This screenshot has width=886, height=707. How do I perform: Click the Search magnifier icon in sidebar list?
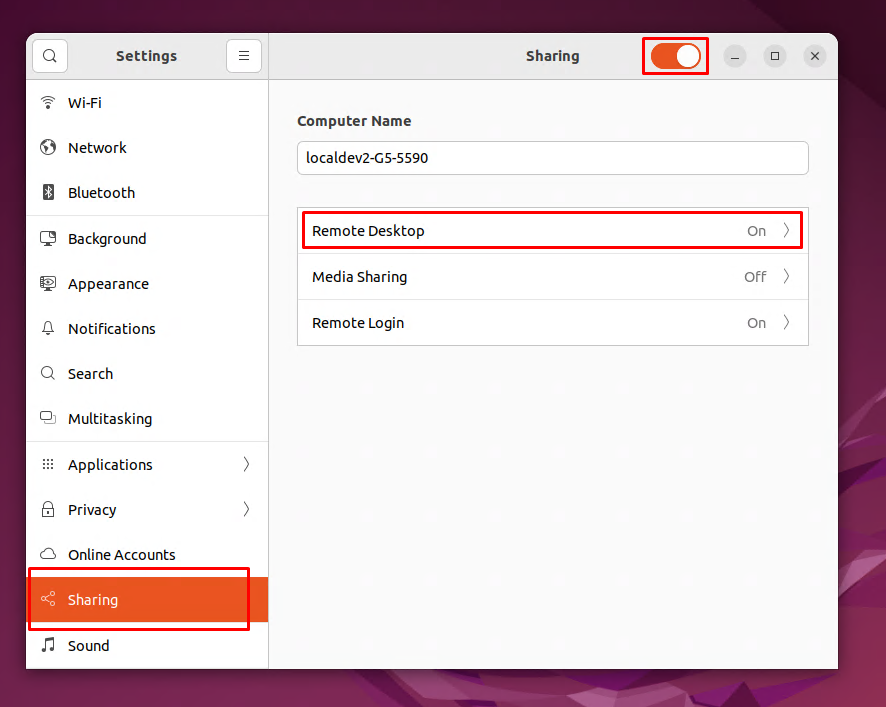[x=48, y=374]
